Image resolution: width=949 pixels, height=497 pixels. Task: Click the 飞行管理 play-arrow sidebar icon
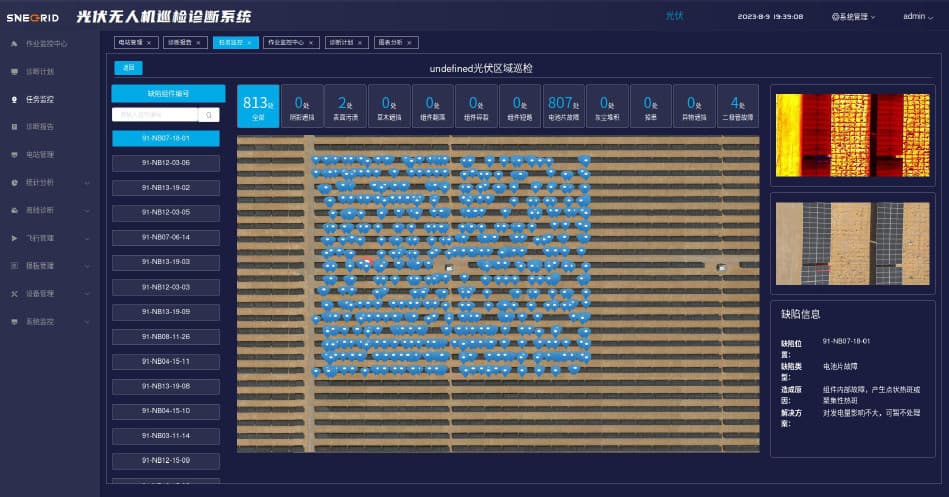click(14, 238)
